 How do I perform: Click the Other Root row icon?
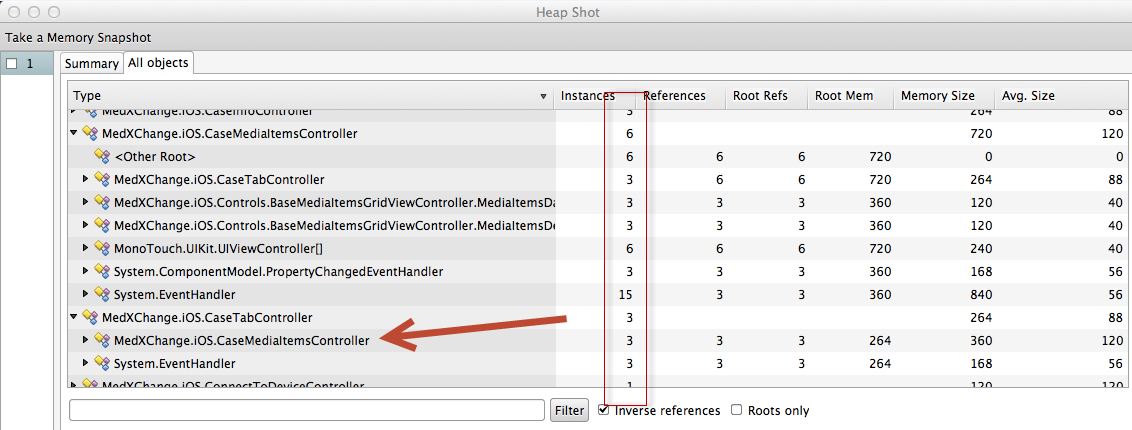click(100, 156)
